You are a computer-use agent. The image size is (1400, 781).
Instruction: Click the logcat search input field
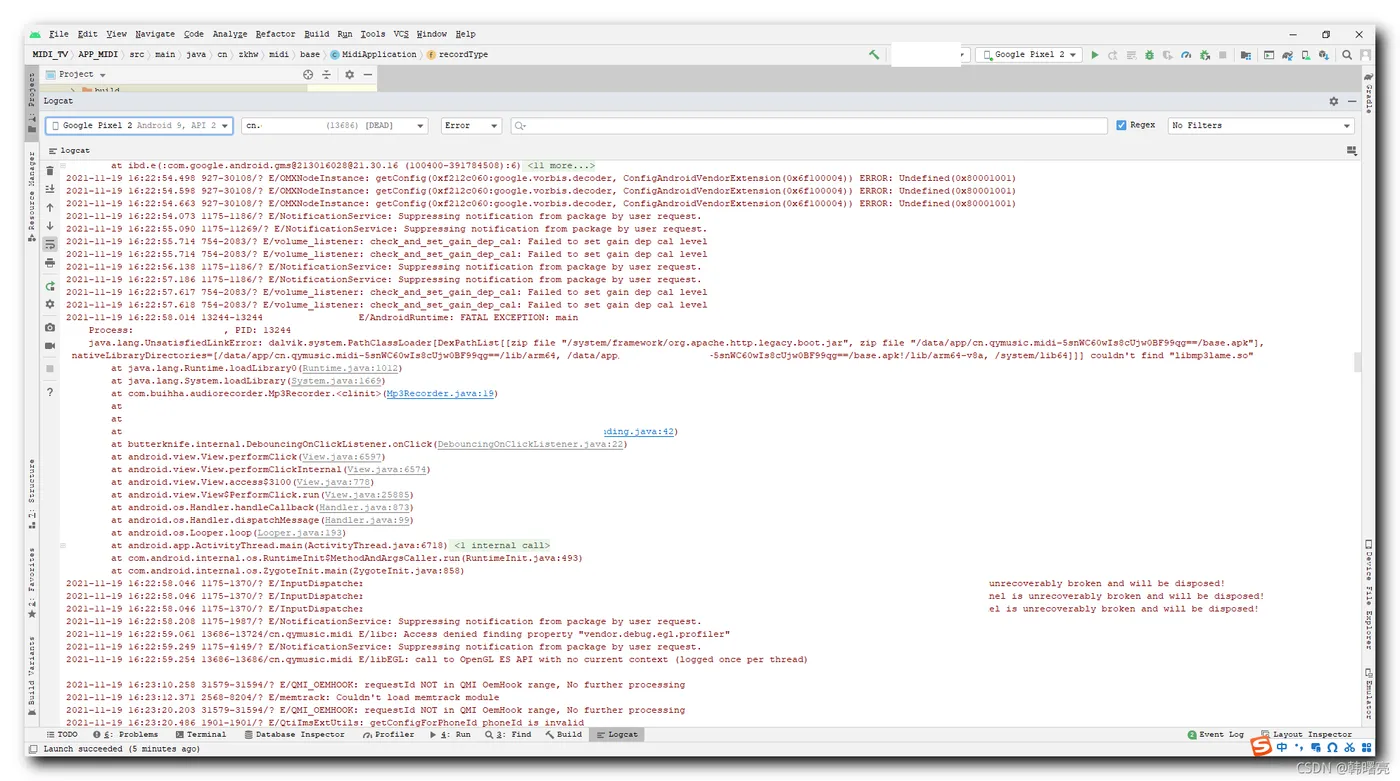(x=809, y=125)
